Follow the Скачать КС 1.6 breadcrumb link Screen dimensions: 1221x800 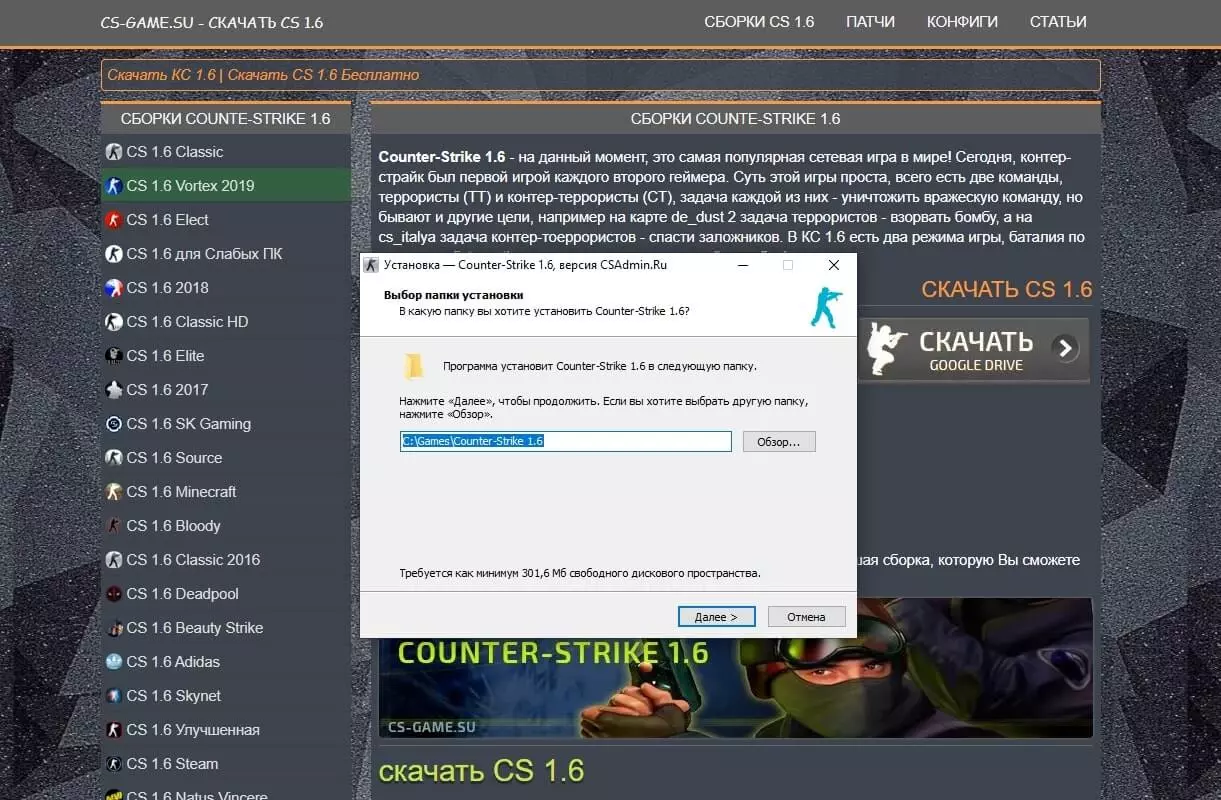pos(162,75)
